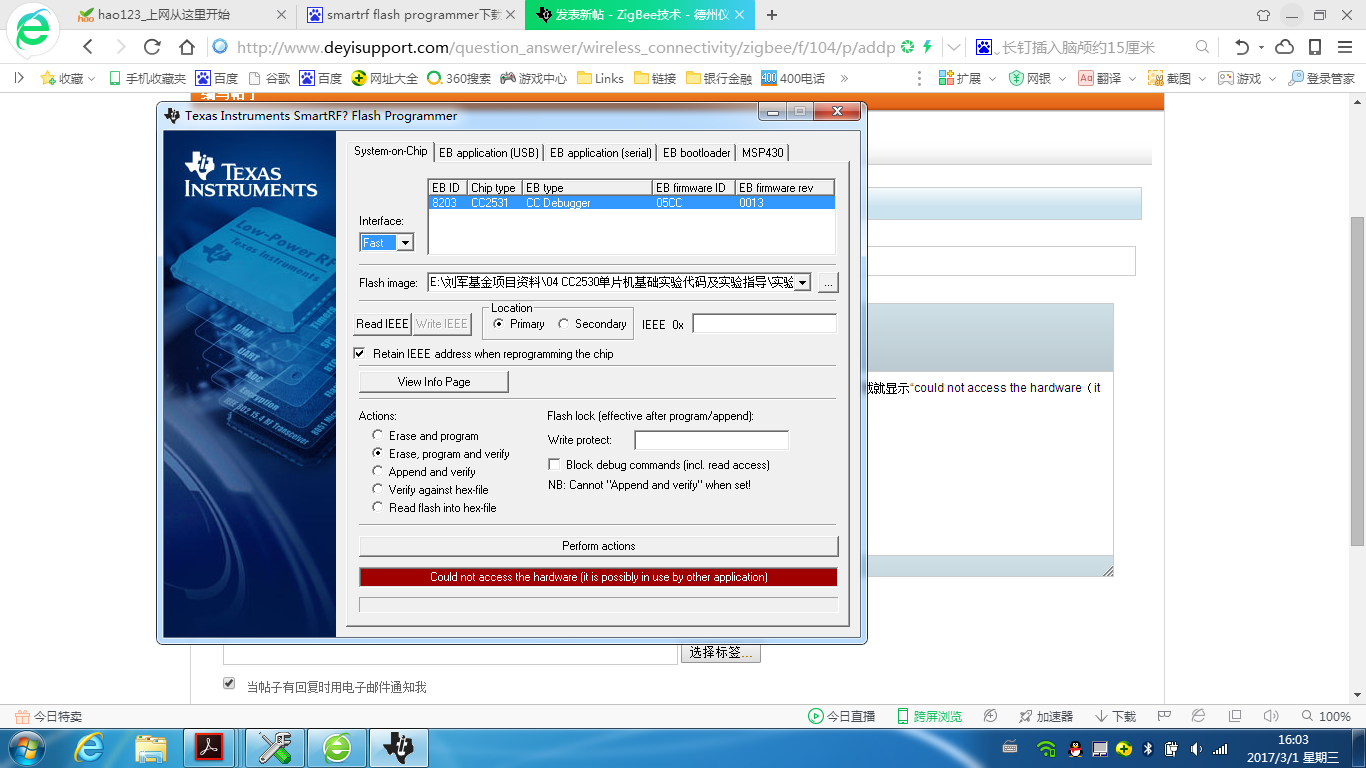Switch to the System-on-Chip tab

point(391,151)
